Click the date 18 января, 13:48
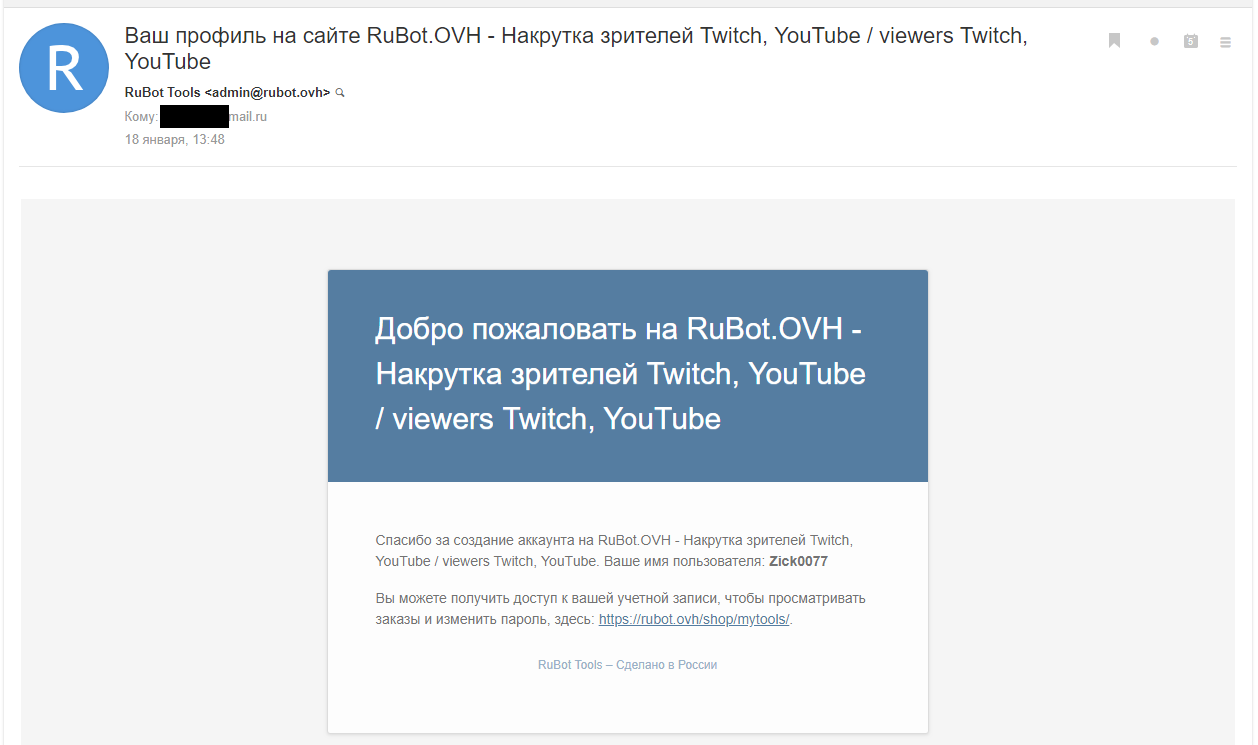The height and width of the screenshot is (745, 1258). tap(174, 140)
